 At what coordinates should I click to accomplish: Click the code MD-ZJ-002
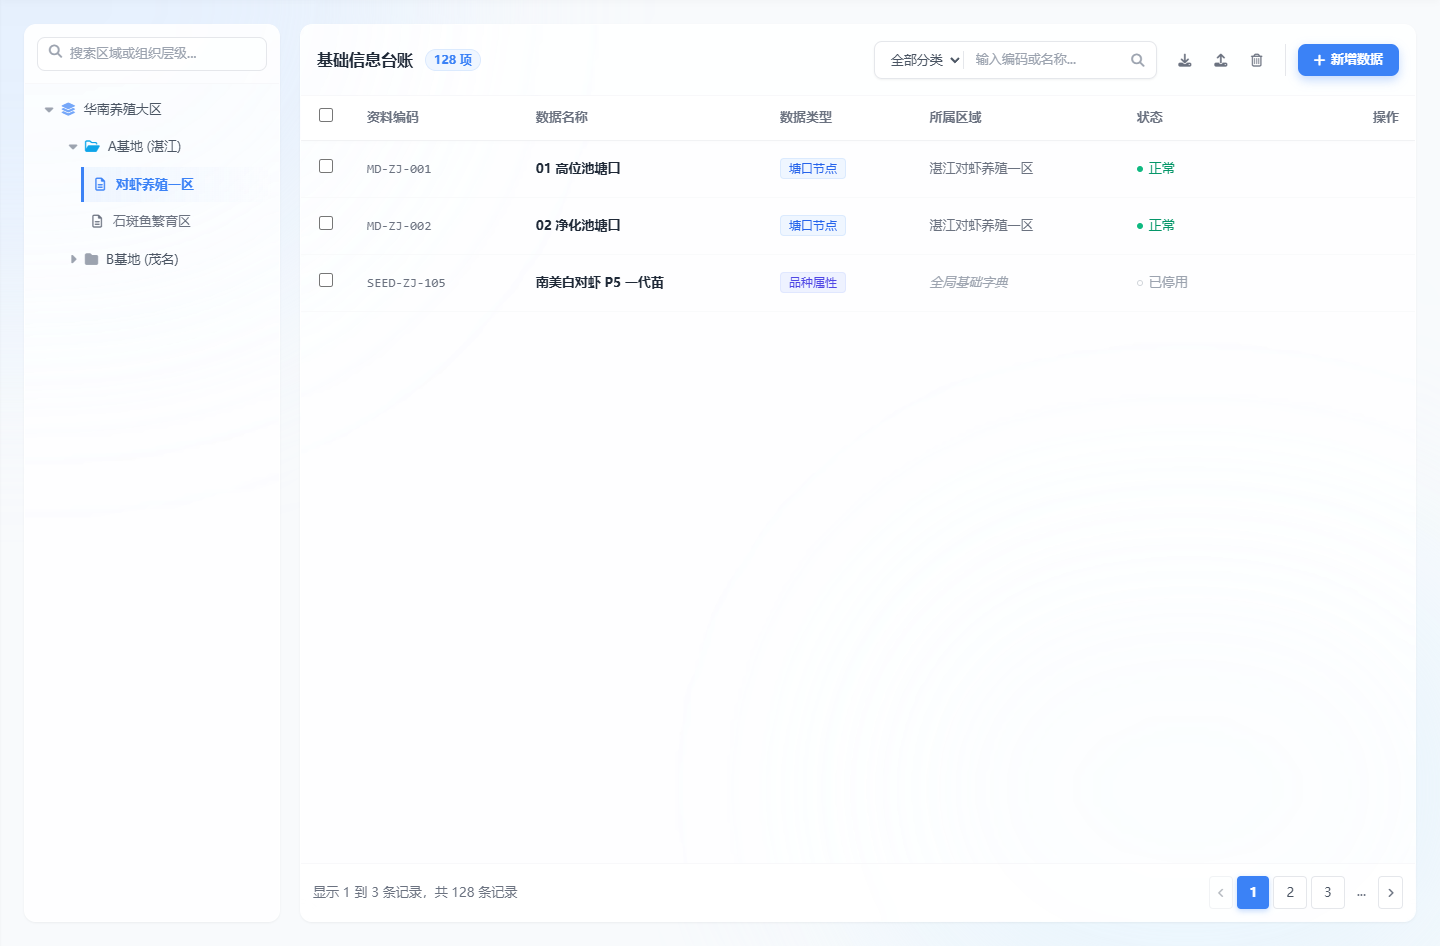(399, 226)
